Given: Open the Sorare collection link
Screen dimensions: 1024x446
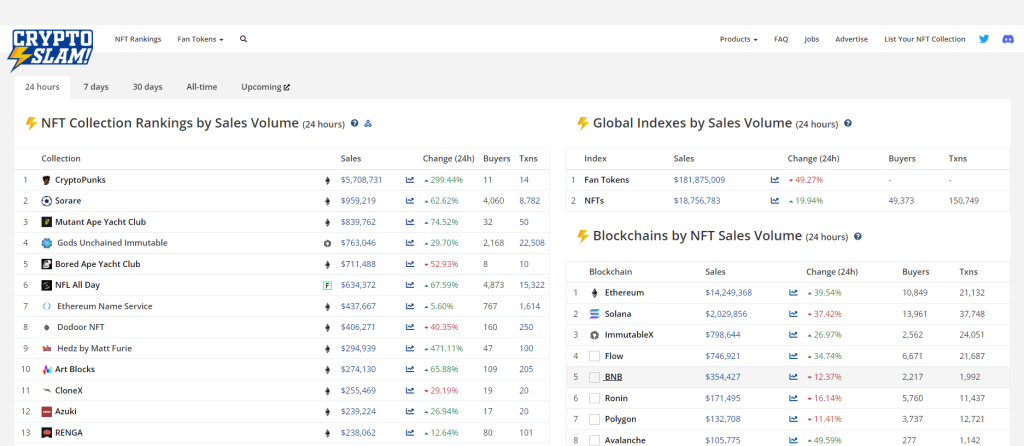Looking at the screenshot, I should tap(68, 201).
